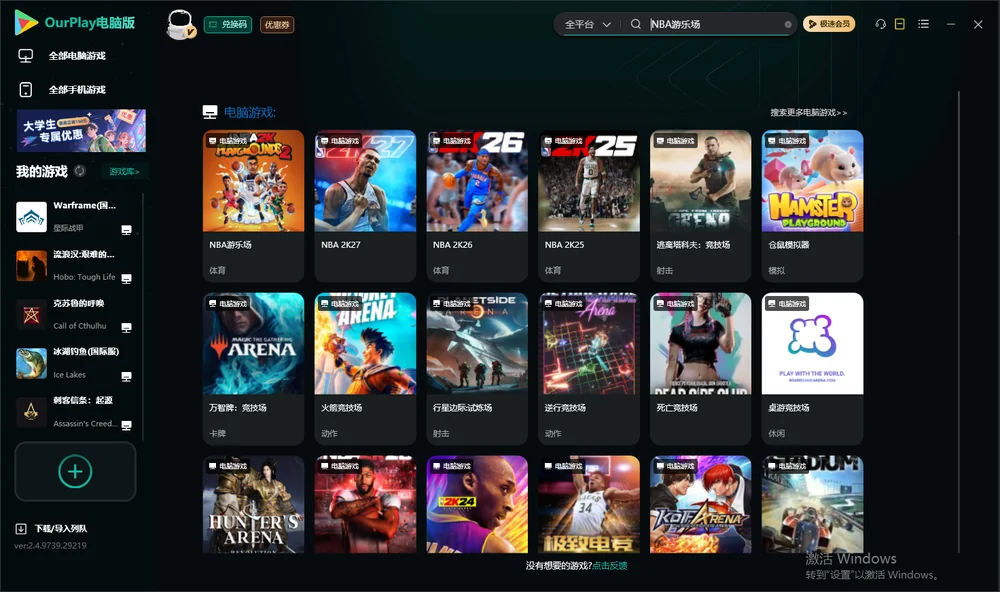1000x592 pixels.
Task: Open the 火箭竞技场 game card
Action: 365,368
